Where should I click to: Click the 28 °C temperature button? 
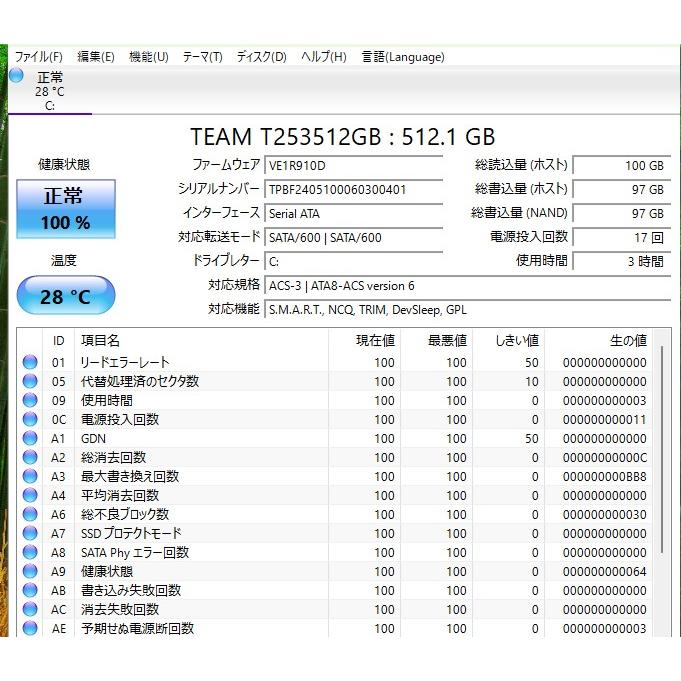coord(66,297)
